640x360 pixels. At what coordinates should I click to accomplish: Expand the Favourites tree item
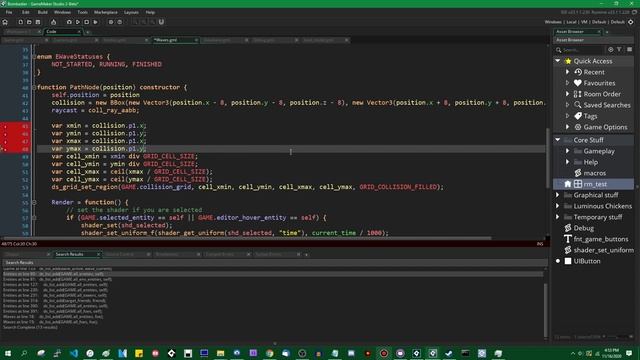click(x=567, y=83)
